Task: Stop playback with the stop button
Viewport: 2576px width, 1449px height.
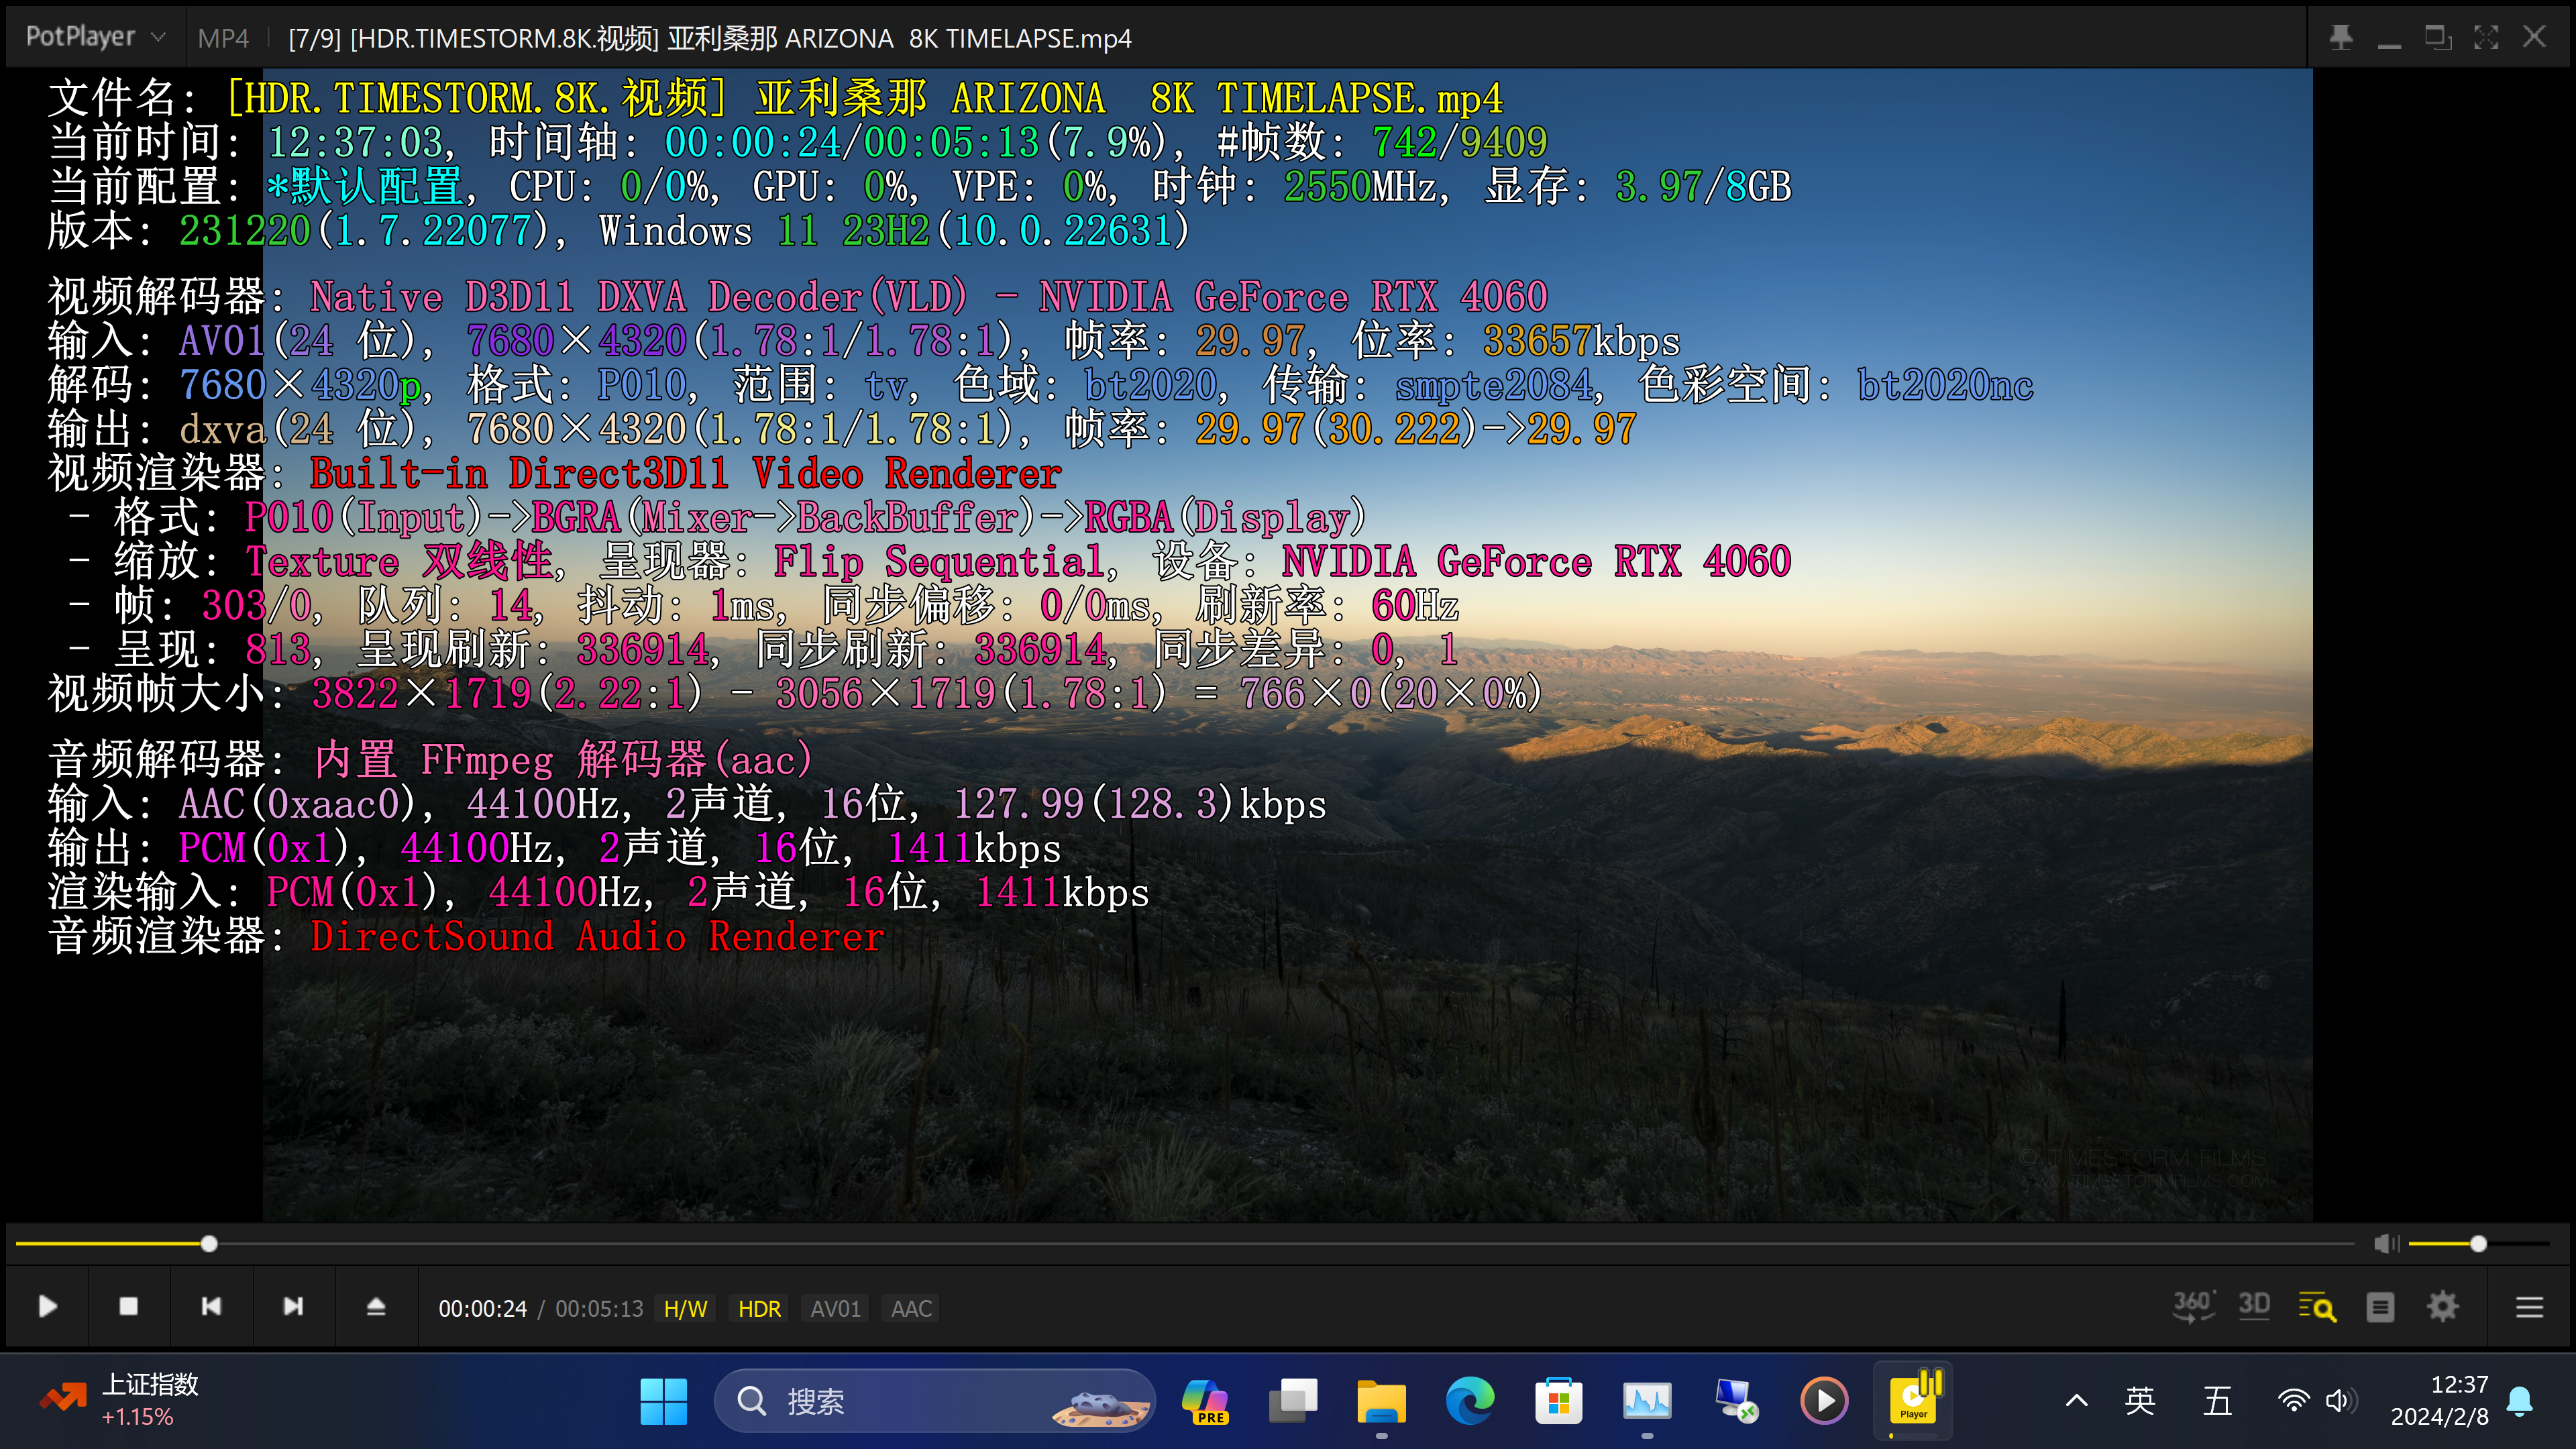Action: pos(128,1307)
